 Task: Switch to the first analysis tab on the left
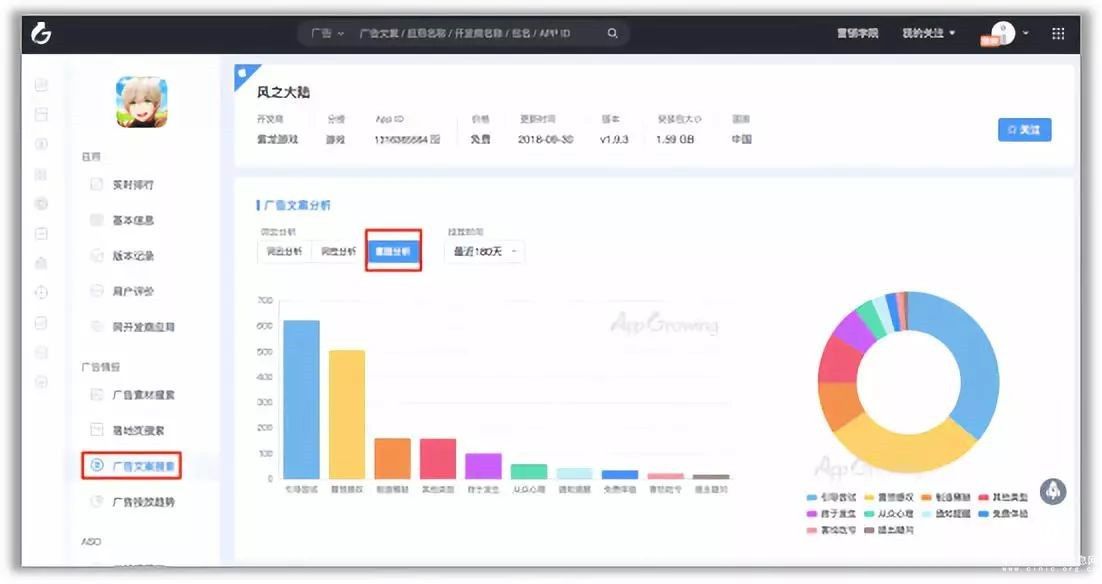tap(284, 251)
